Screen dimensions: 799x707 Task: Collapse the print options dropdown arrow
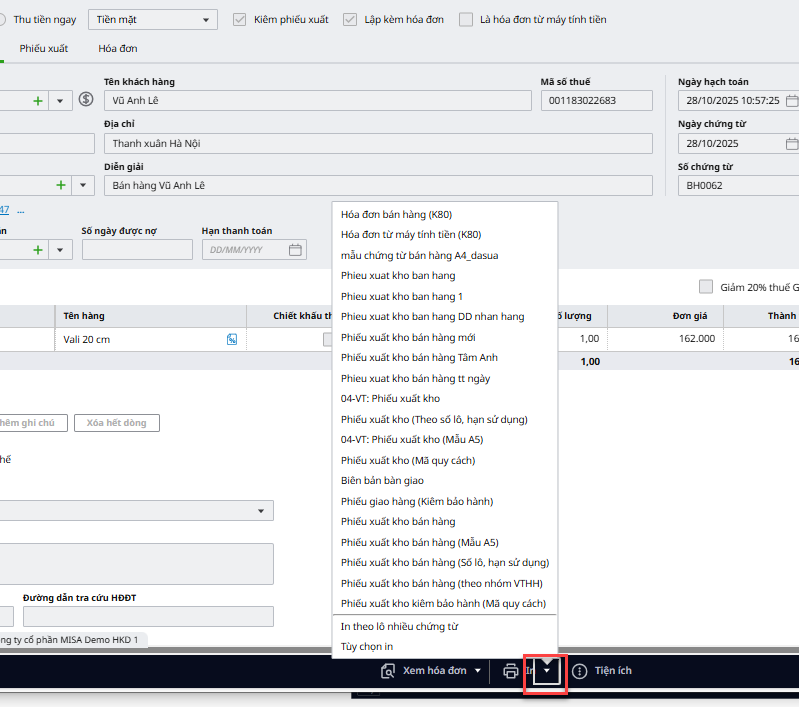pyautogui.click(x=546, y=671)
